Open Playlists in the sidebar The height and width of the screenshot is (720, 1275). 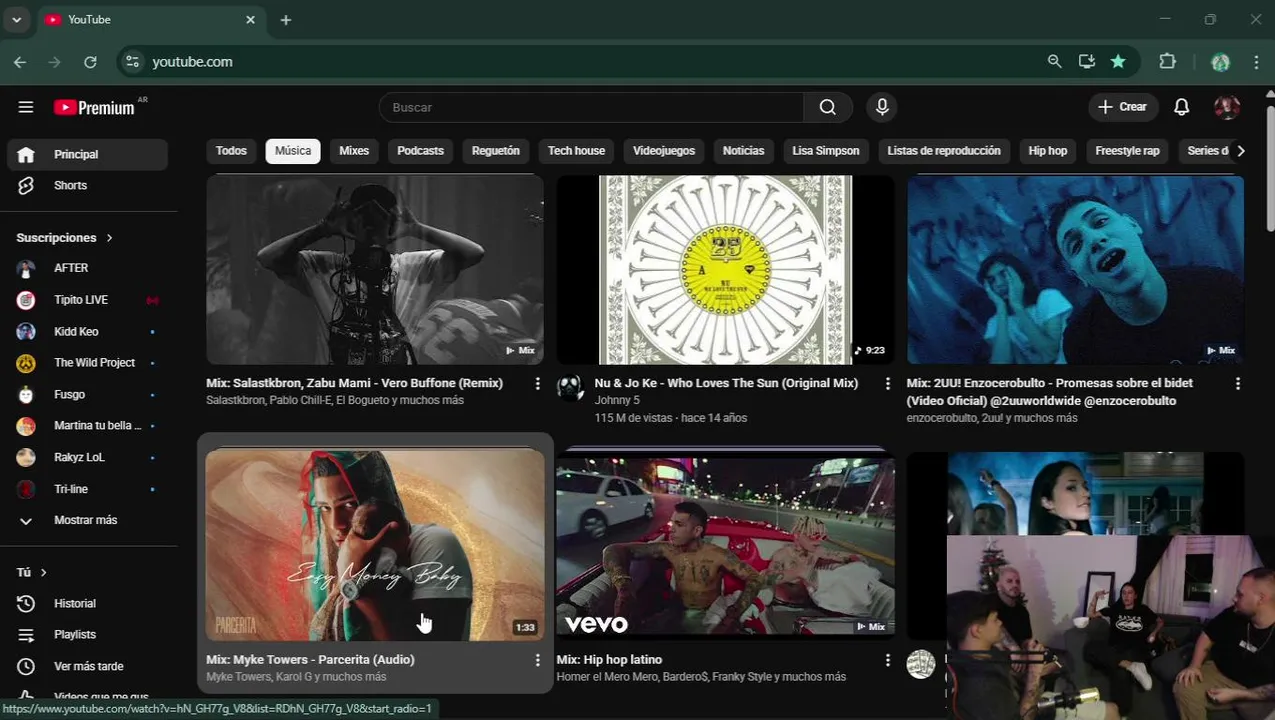pyautogui.click(x=88, y=635)
